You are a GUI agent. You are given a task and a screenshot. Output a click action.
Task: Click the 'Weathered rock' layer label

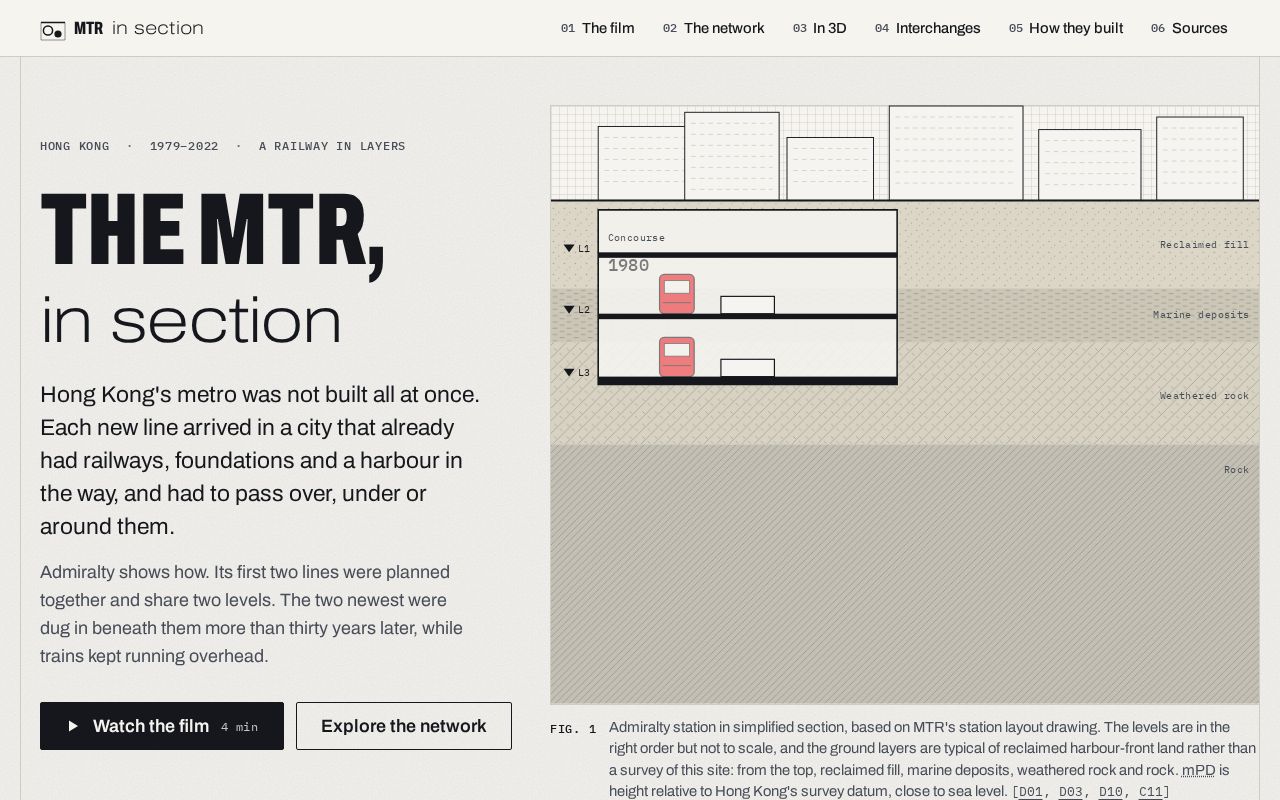click(x=1204, y=396)
